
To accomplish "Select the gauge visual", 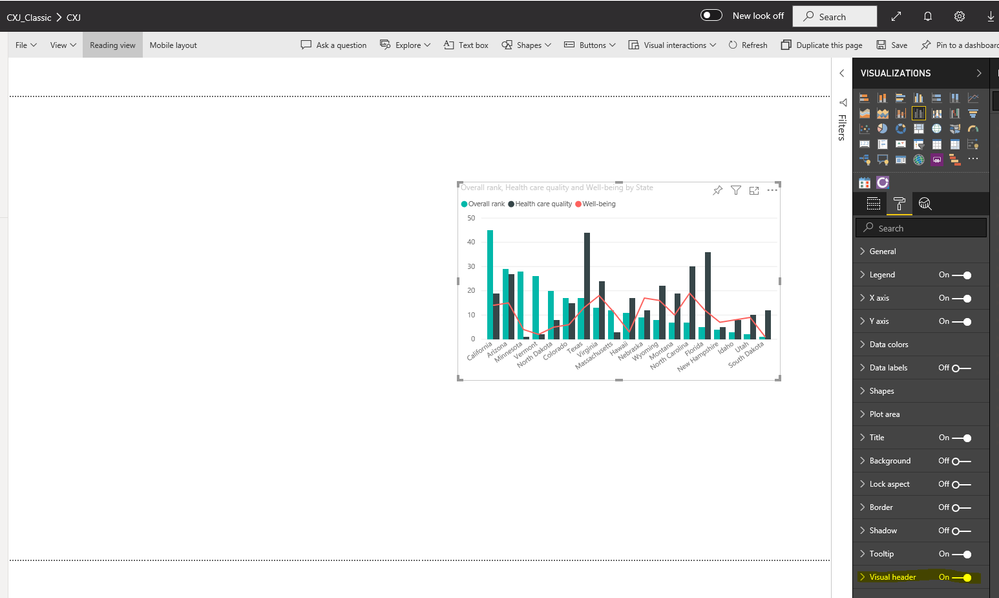I will (x=973, y=129).
